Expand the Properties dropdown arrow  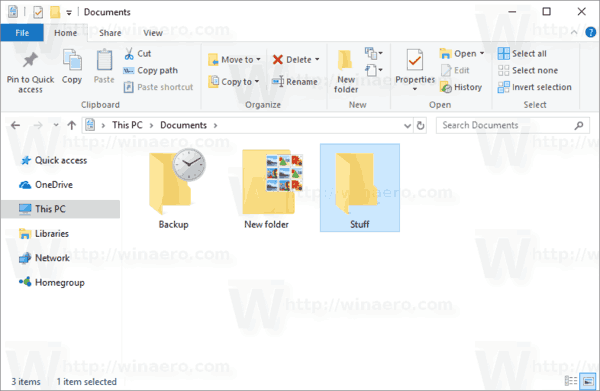coord(415,90)
